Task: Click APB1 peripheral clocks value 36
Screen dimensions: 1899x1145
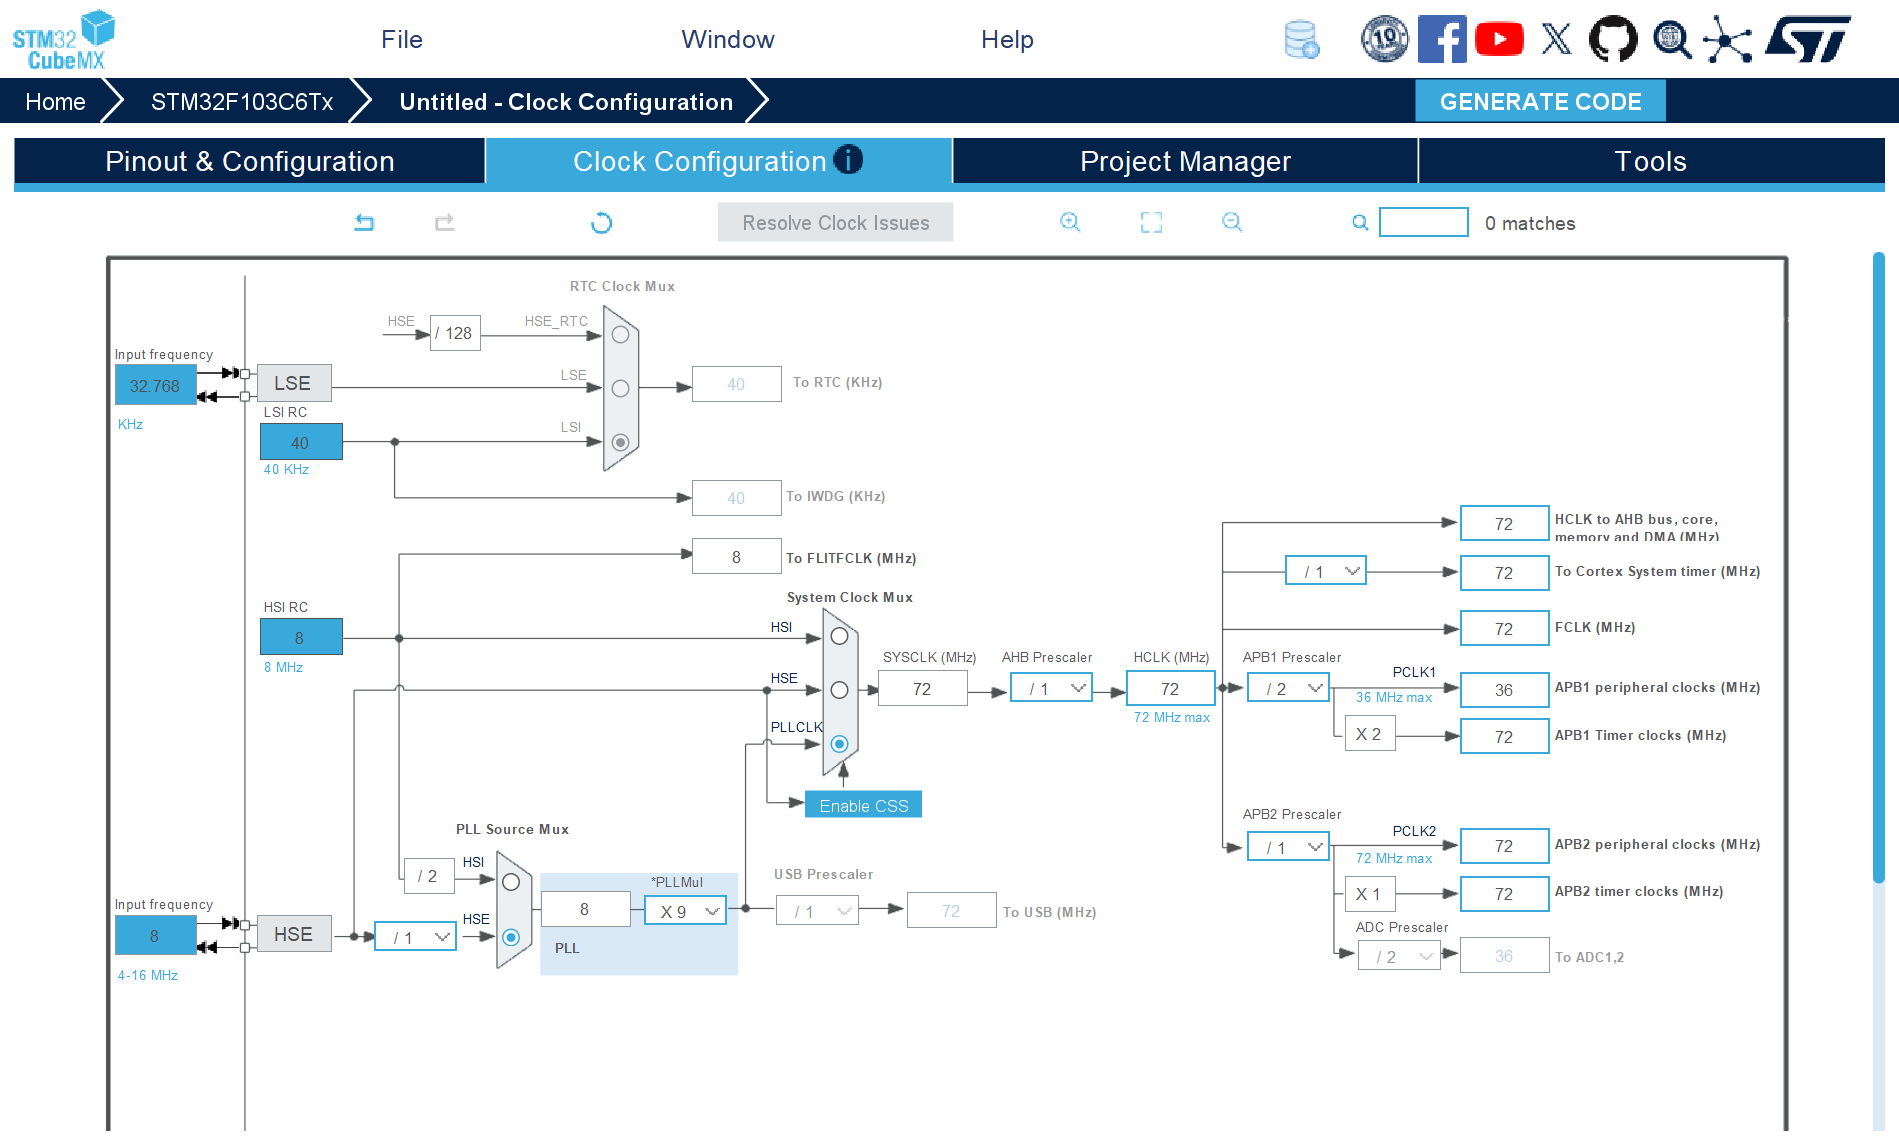Action: click(x=1504, y=689)
